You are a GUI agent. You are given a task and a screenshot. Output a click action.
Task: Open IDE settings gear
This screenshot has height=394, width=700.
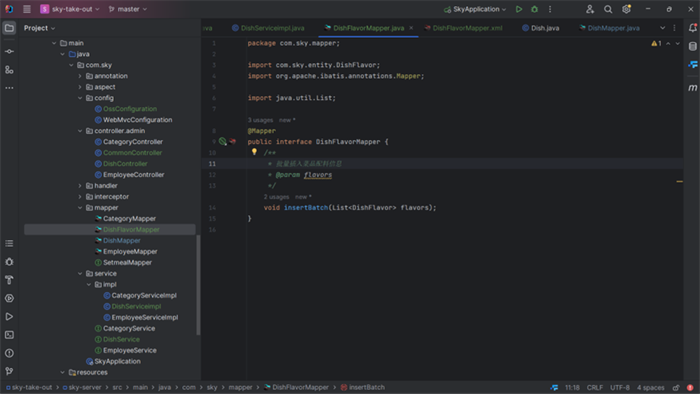coord(626,9)
